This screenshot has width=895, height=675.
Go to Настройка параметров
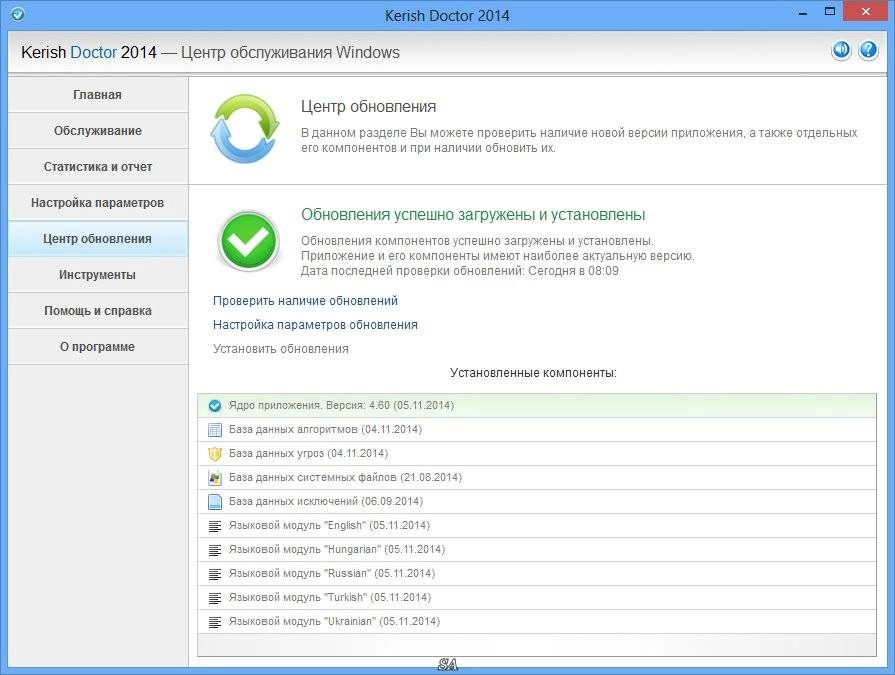pyautogui.click(x=98, y=203)
